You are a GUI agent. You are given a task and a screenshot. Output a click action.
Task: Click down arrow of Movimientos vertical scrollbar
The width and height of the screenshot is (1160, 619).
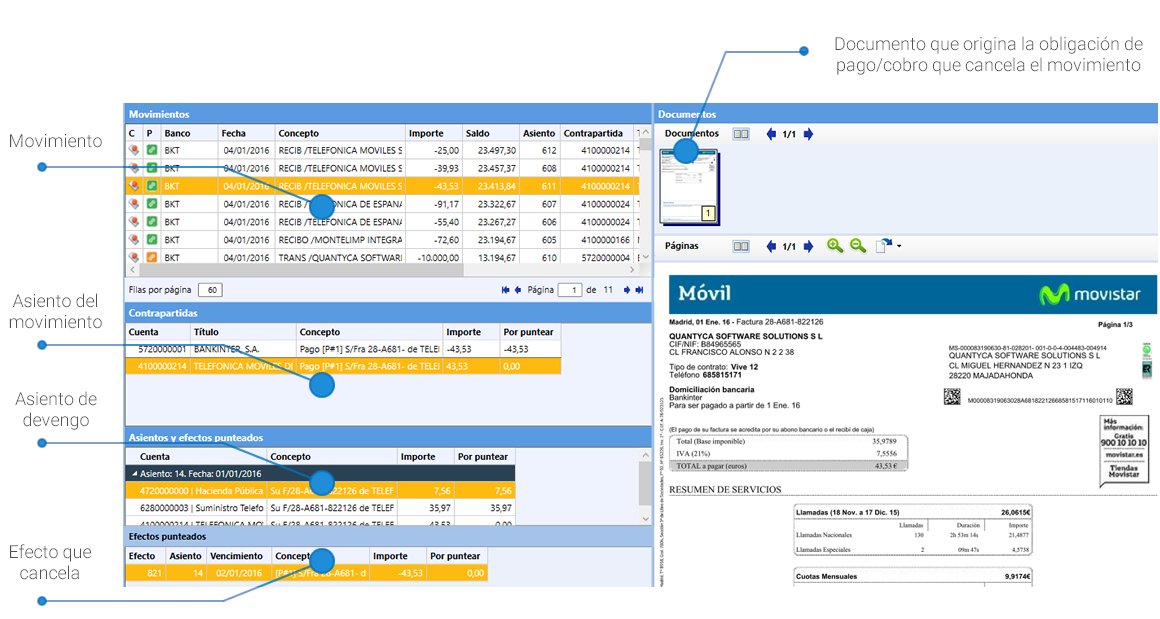click(645, 257)
